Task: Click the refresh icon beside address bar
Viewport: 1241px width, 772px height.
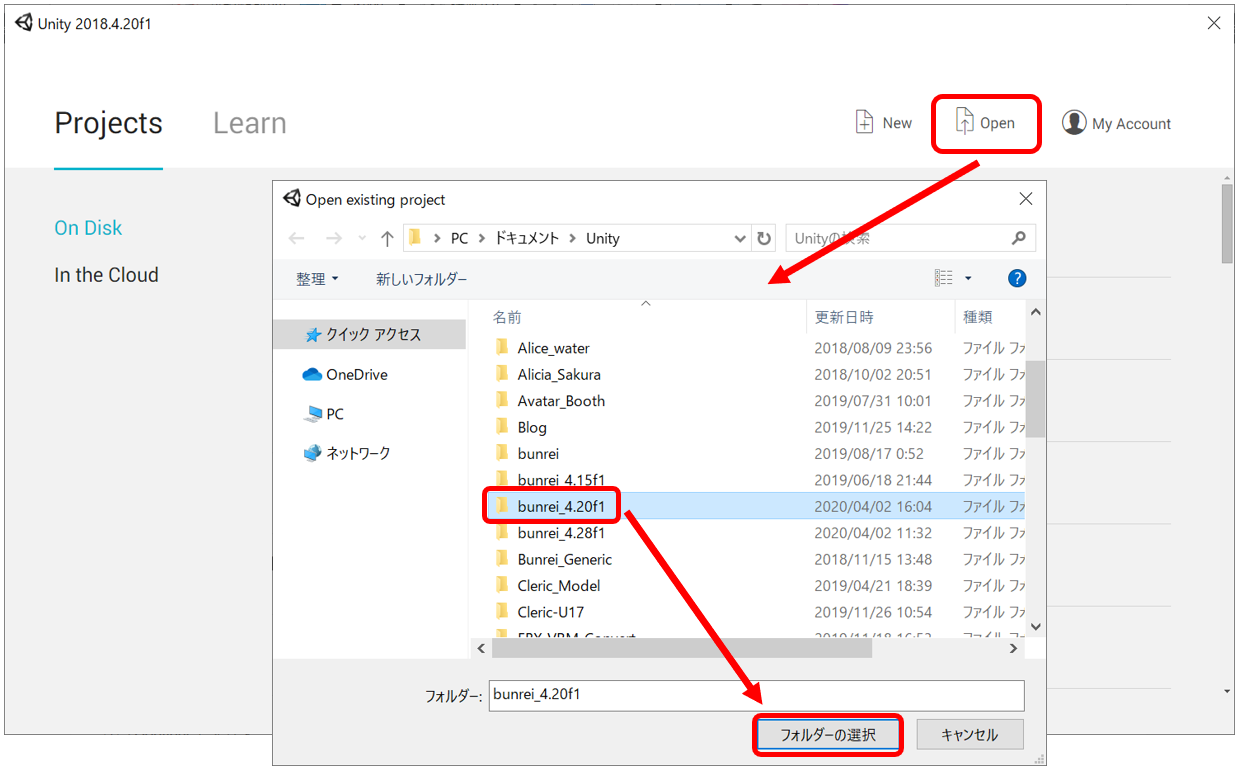Action: click(765, 238)
